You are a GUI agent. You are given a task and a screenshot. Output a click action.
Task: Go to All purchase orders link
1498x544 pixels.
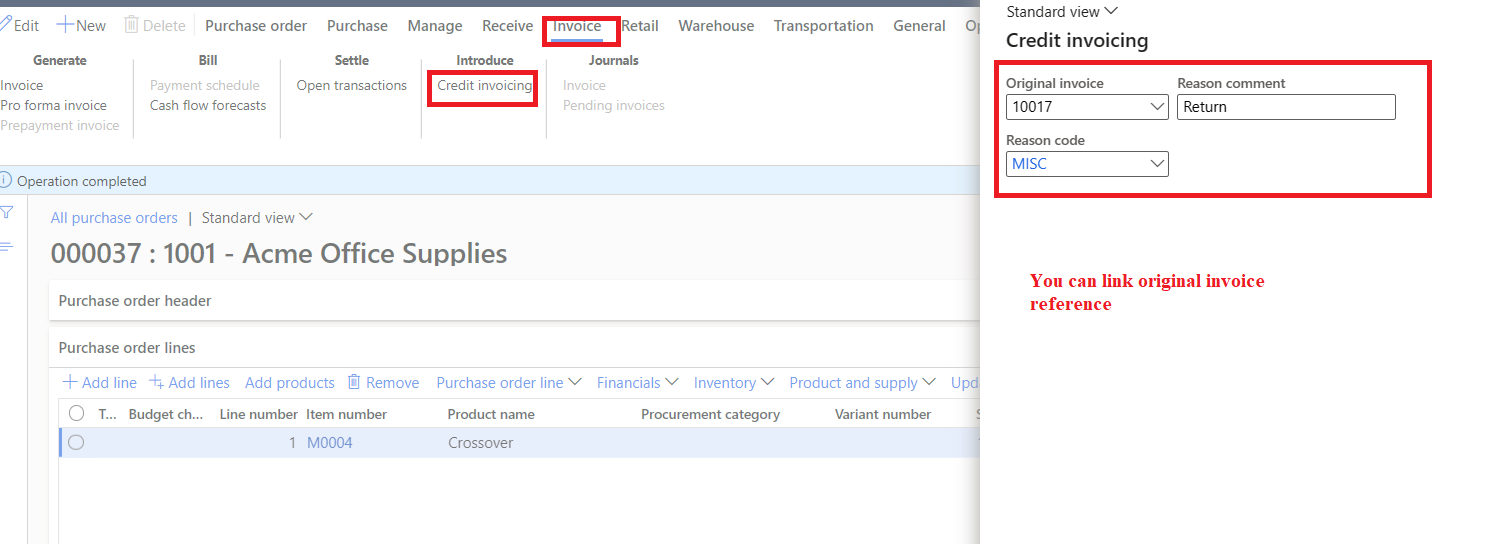[x=114, y=218]
